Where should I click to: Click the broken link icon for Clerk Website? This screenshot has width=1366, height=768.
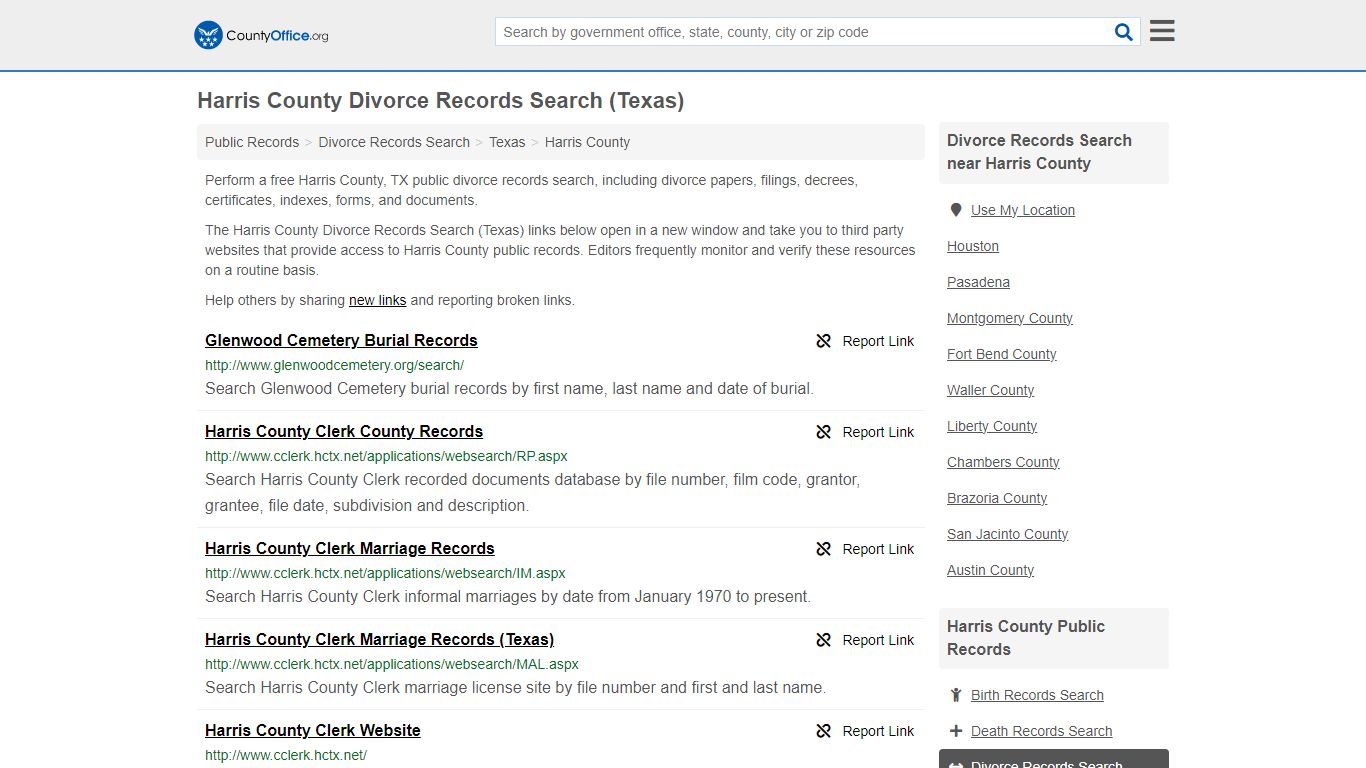coord(824,731)
